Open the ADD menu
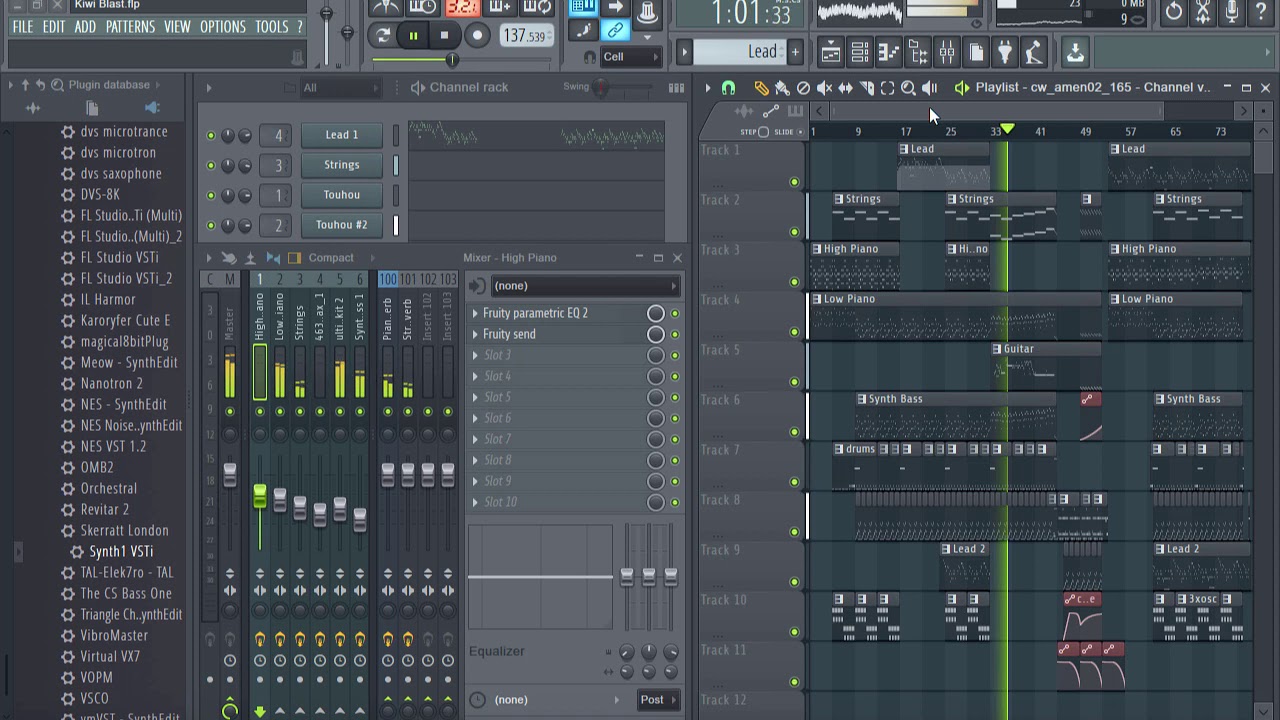 coord(85,27)
